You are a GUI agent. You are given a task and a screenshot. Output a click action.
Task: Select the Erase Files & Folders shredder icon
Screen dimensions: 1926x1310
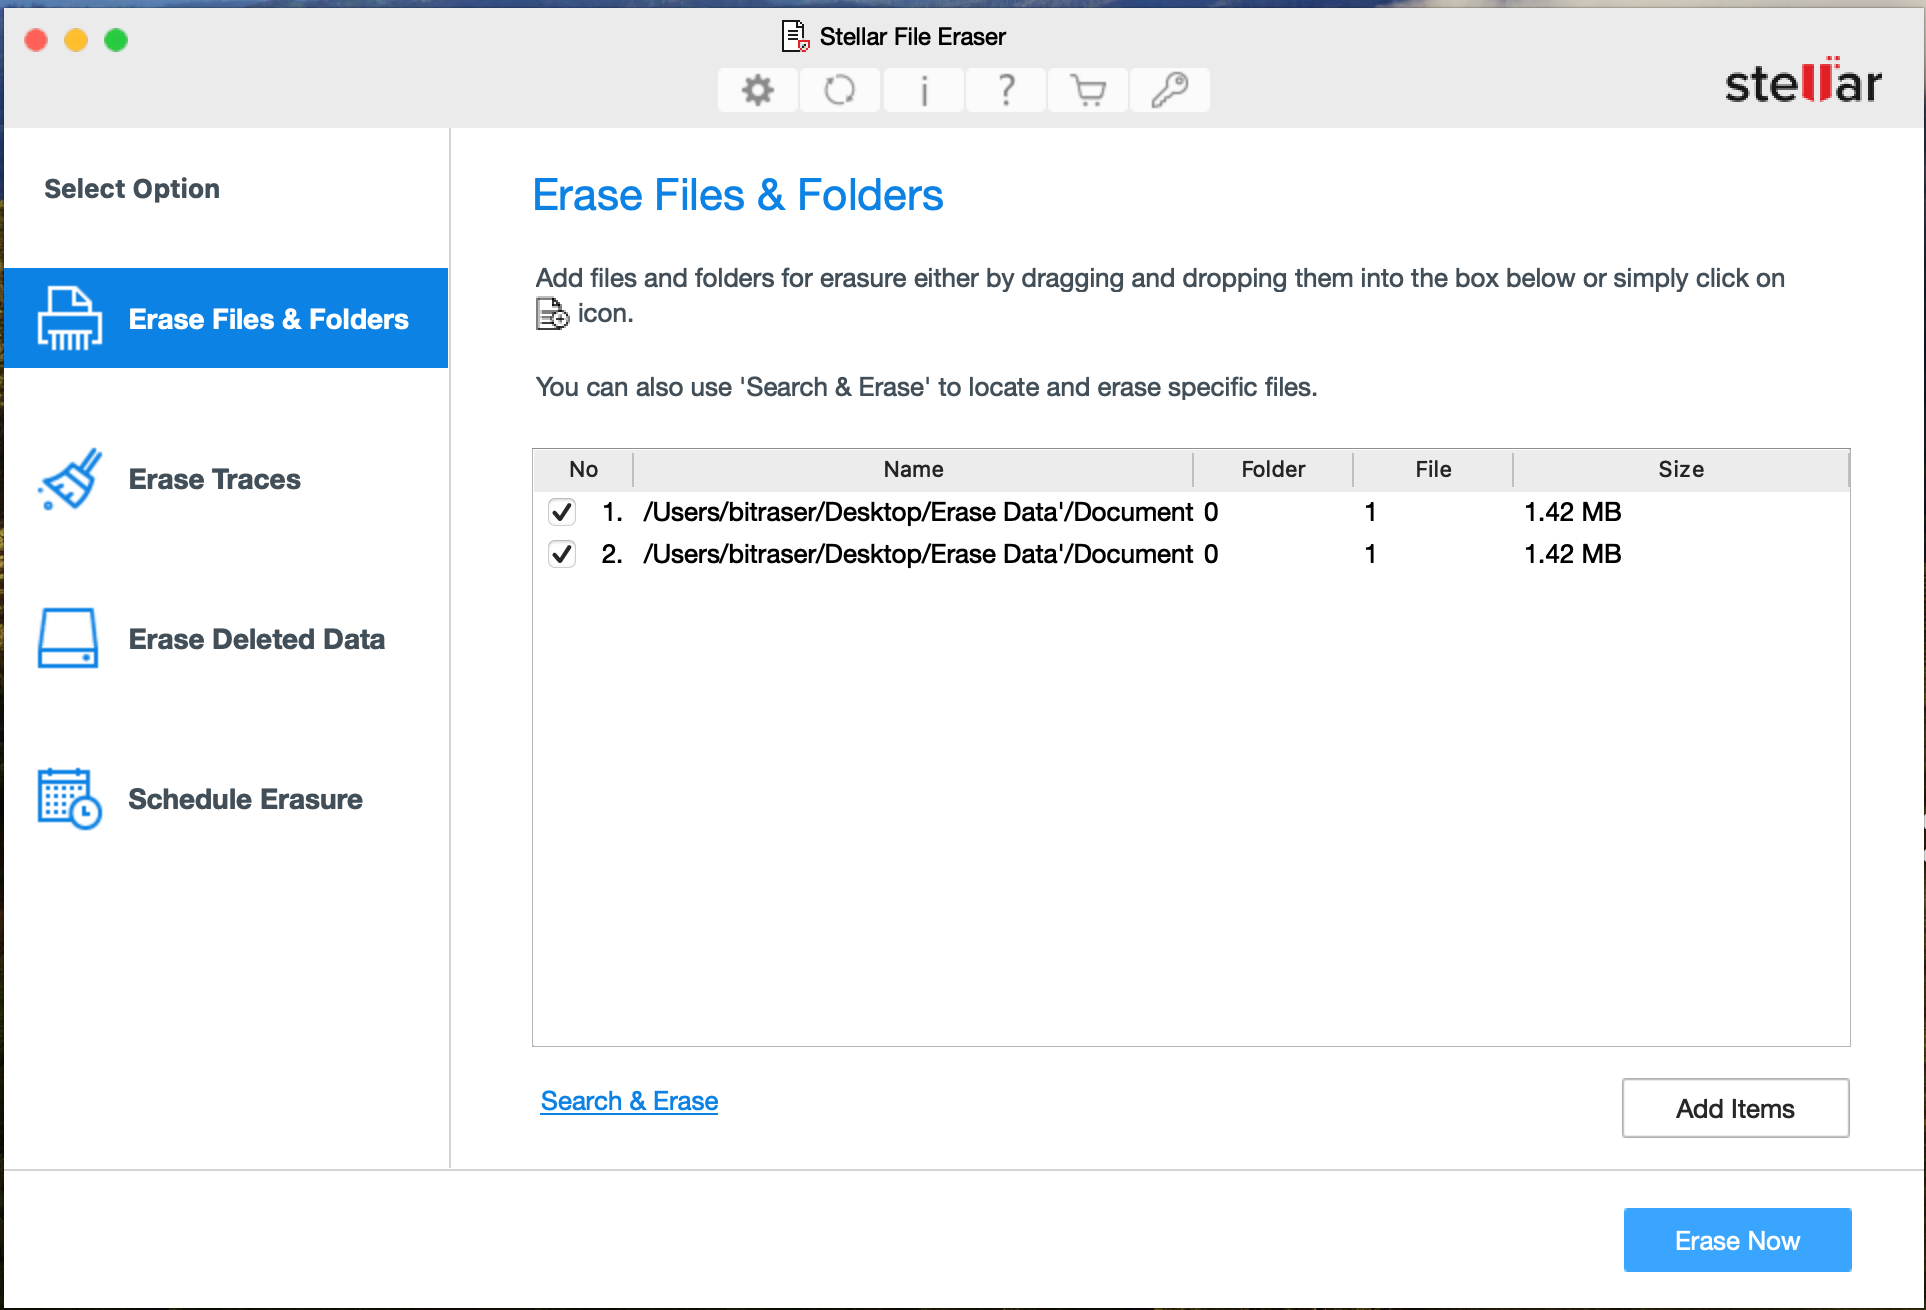(68, 318)
